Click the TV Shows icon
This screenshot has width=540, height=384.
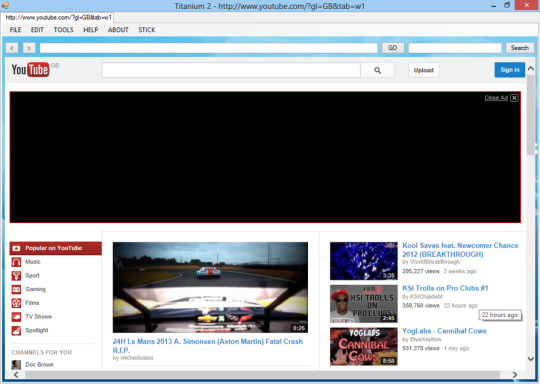pyautogui.click(x=16, y=316)
